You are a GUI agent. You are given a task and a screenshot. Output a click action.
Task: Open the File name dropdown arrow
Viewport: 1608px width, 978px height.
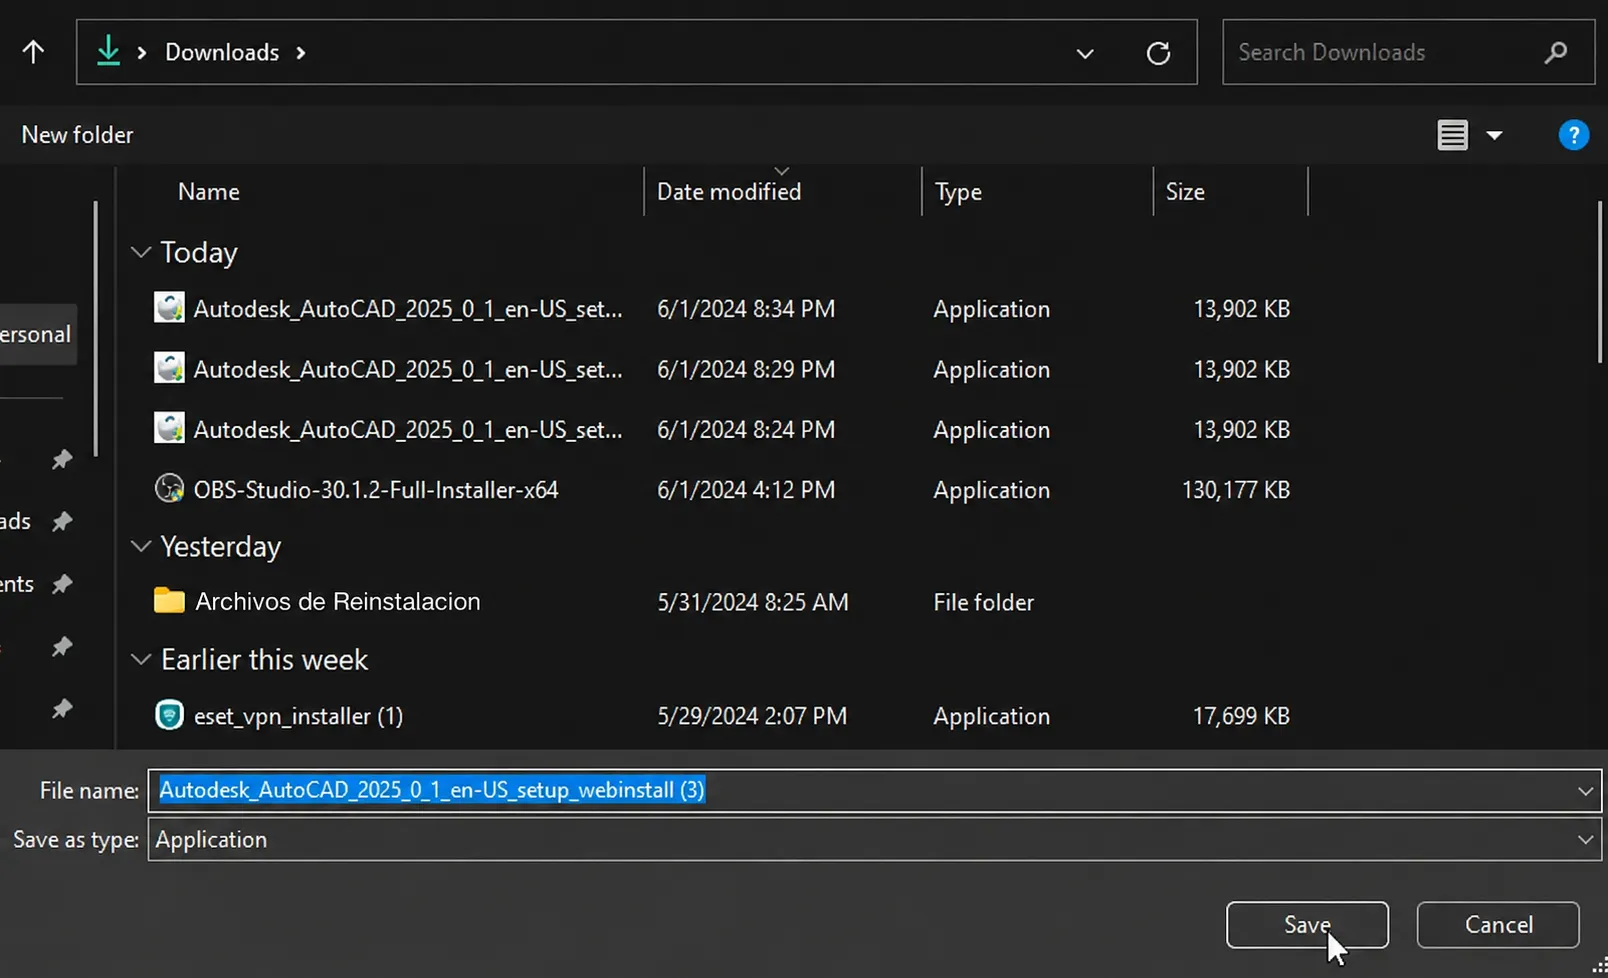click(x=1585, y=791)
